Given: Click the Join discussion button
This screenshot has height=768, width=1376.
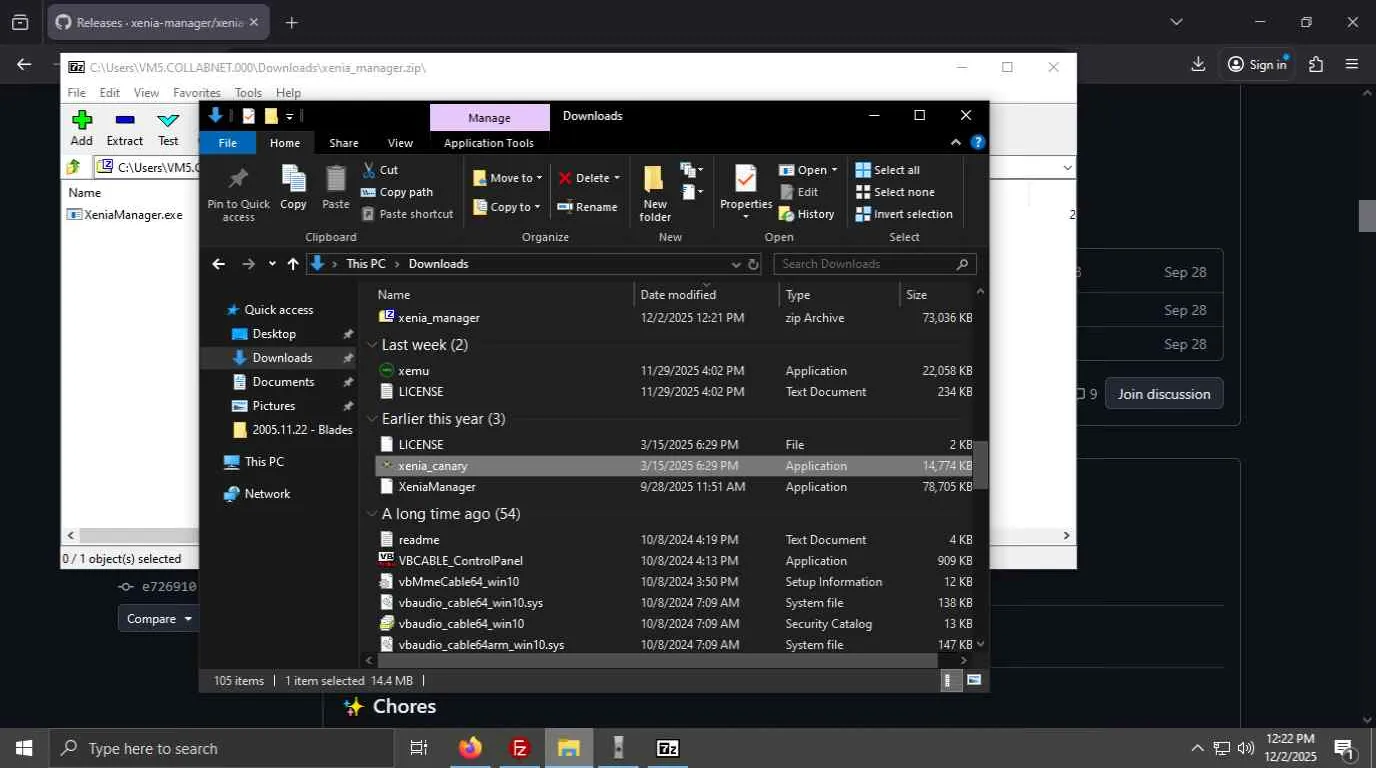Looking at the screenshot, I should pyautogui.click(x=1164, y=394).
